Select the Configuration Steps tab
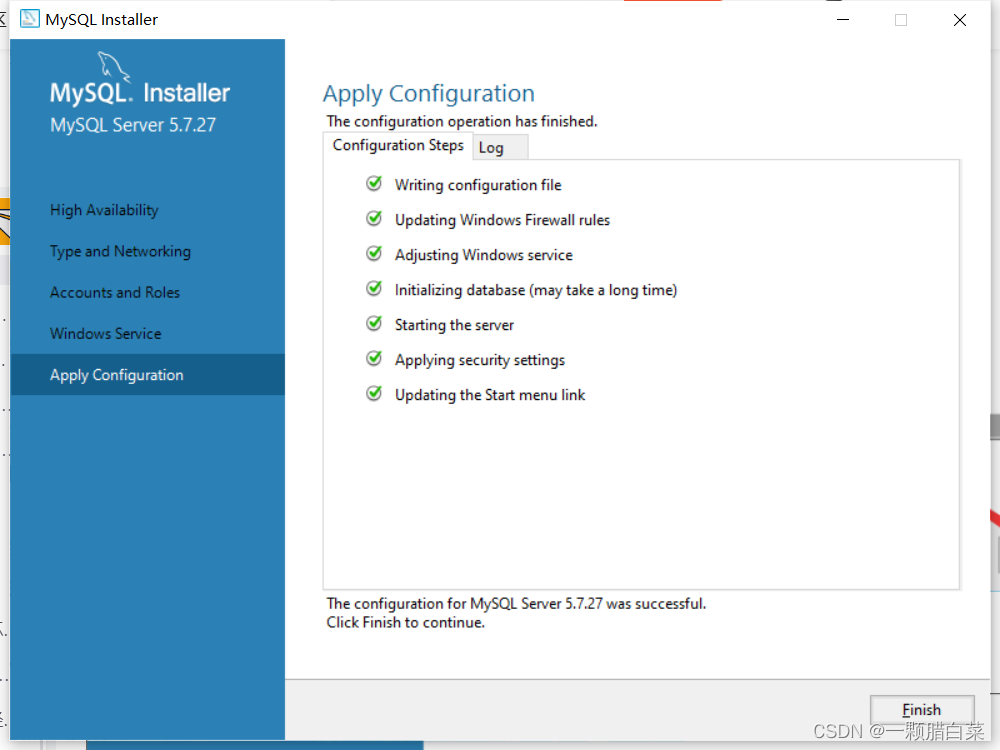This screenshot has height=750, width=1000. (x=398, y=145)
